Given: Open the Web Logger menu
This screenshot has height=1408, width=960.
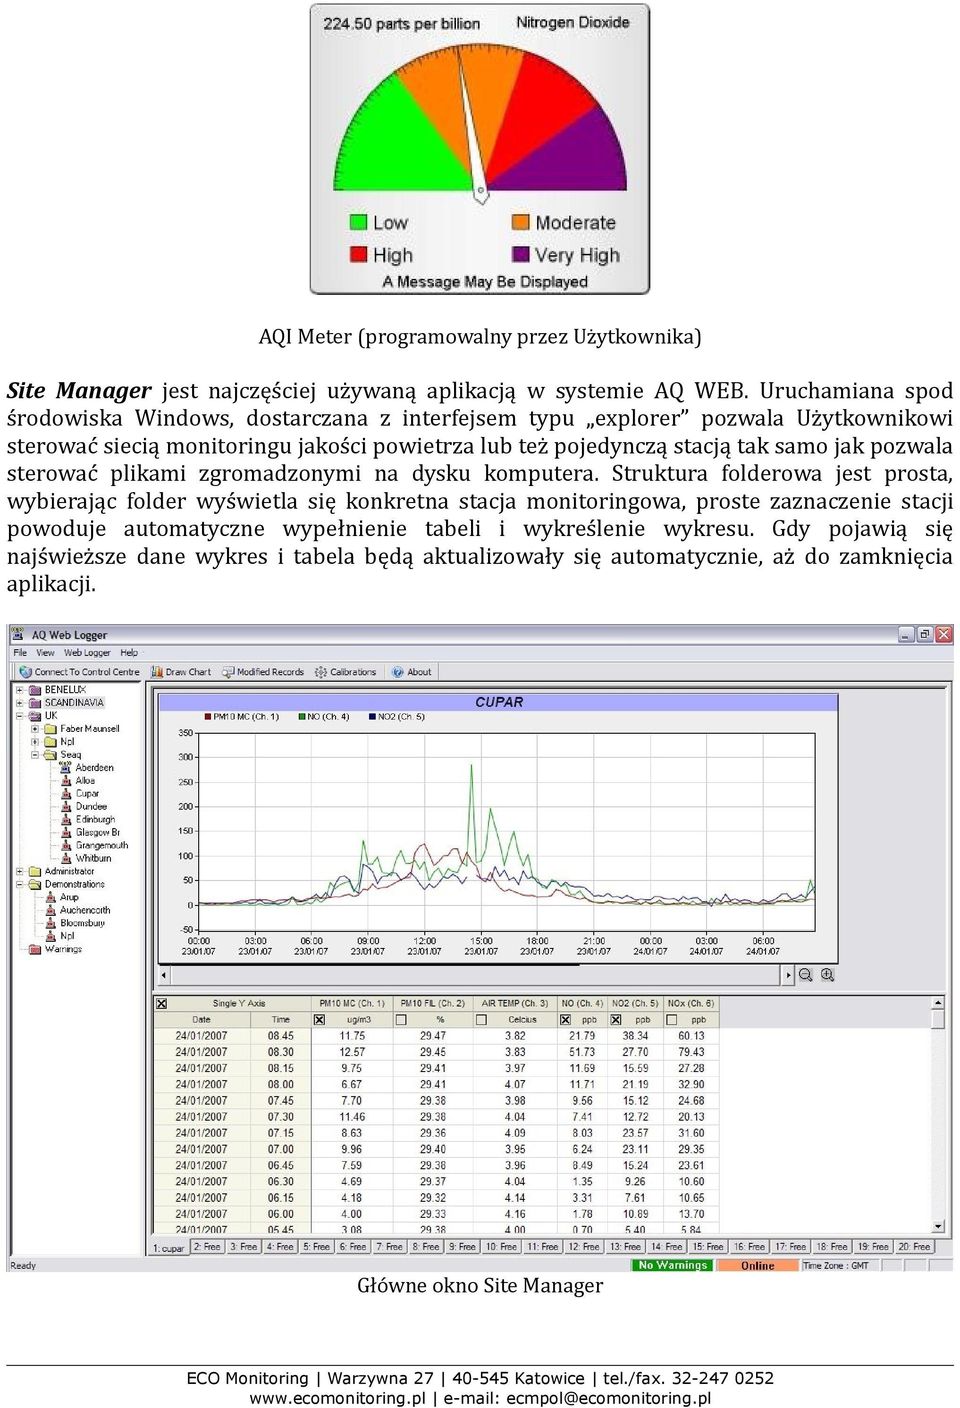Looking at the screenshot, I should coord(88,653).
